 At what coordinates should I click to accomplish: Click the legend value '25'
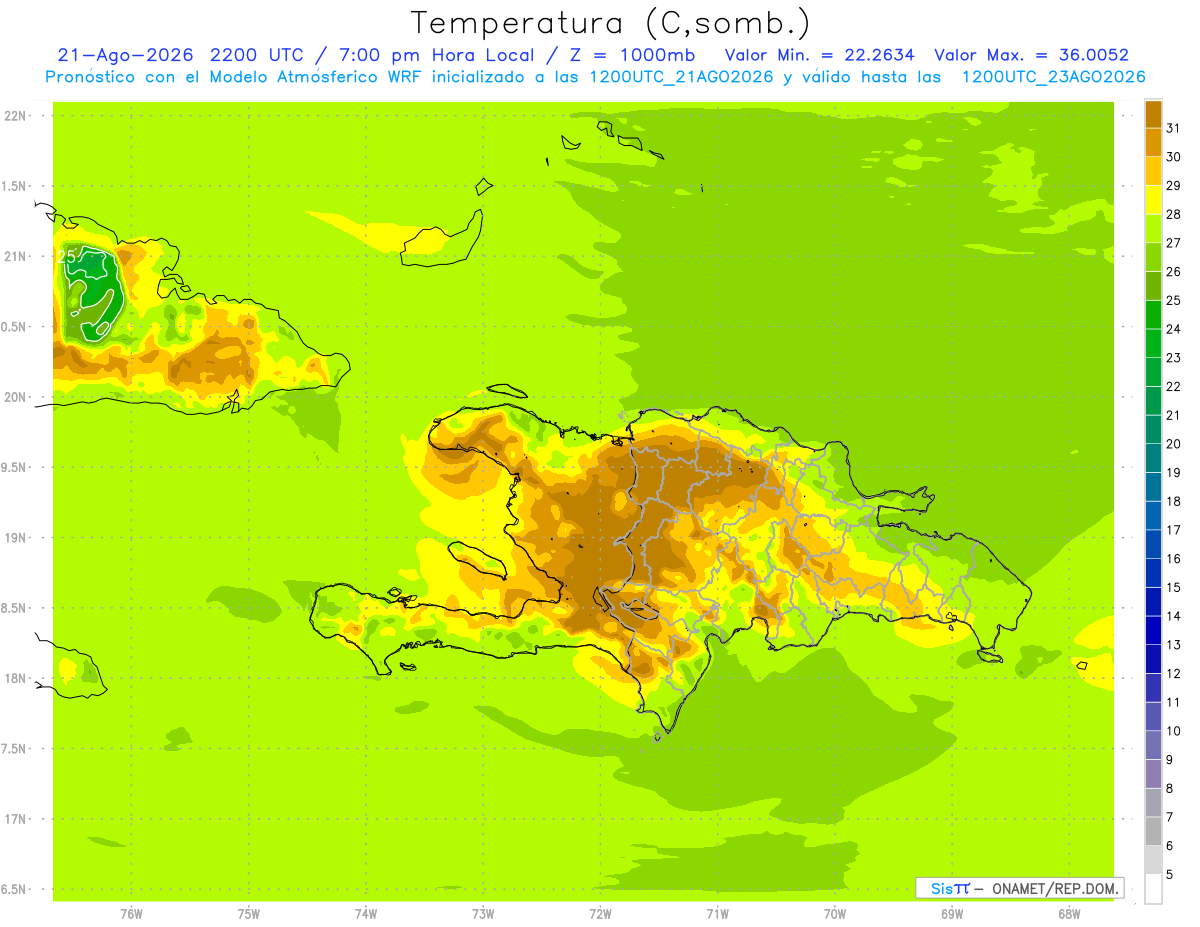click(x=1173, y=300)
